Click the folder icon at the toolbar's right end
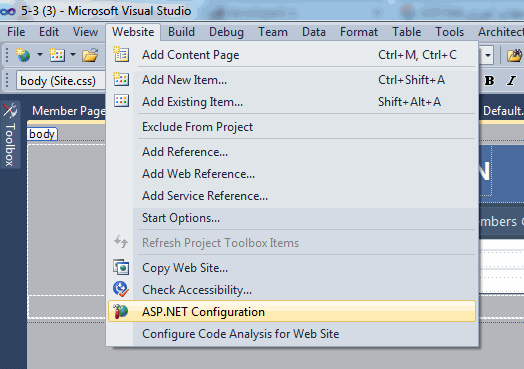The height and width of the screenshot is (369, 524). click(x=515, y=55)
